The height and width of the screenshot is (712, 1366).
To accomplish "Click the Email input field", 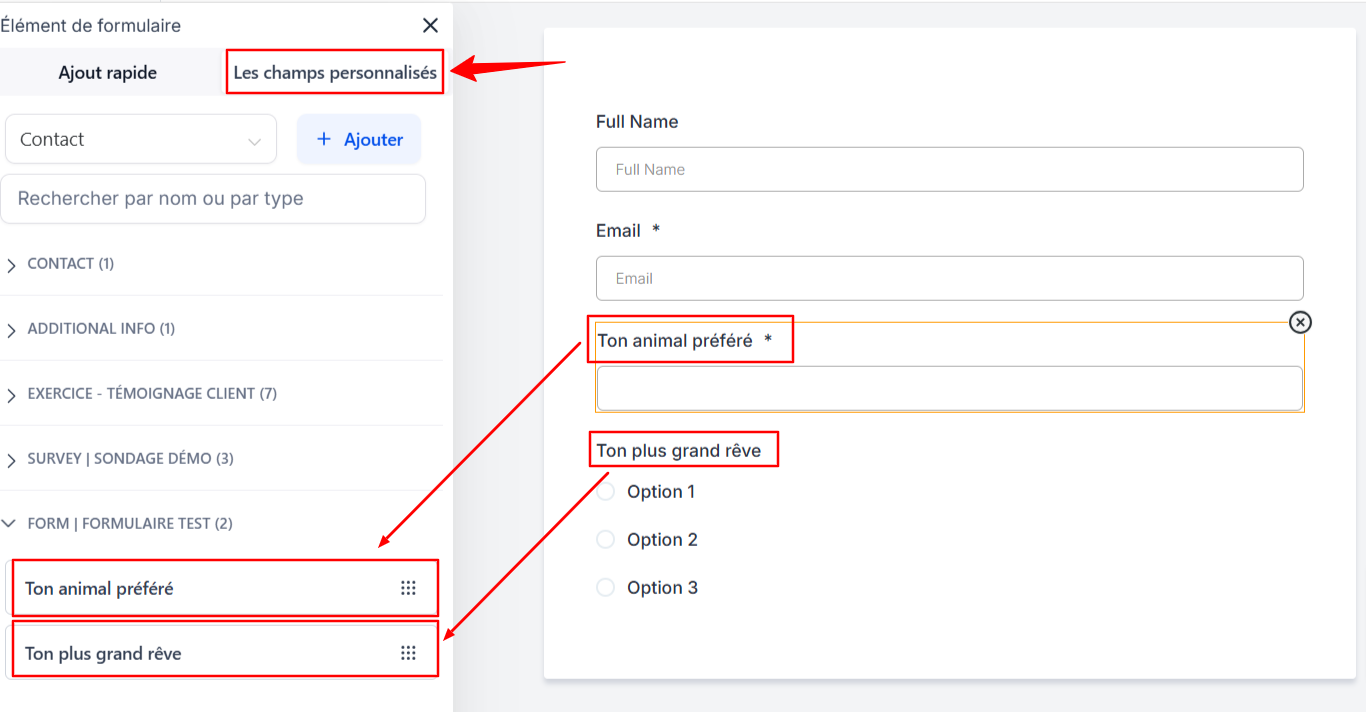I will coord(949,279).
